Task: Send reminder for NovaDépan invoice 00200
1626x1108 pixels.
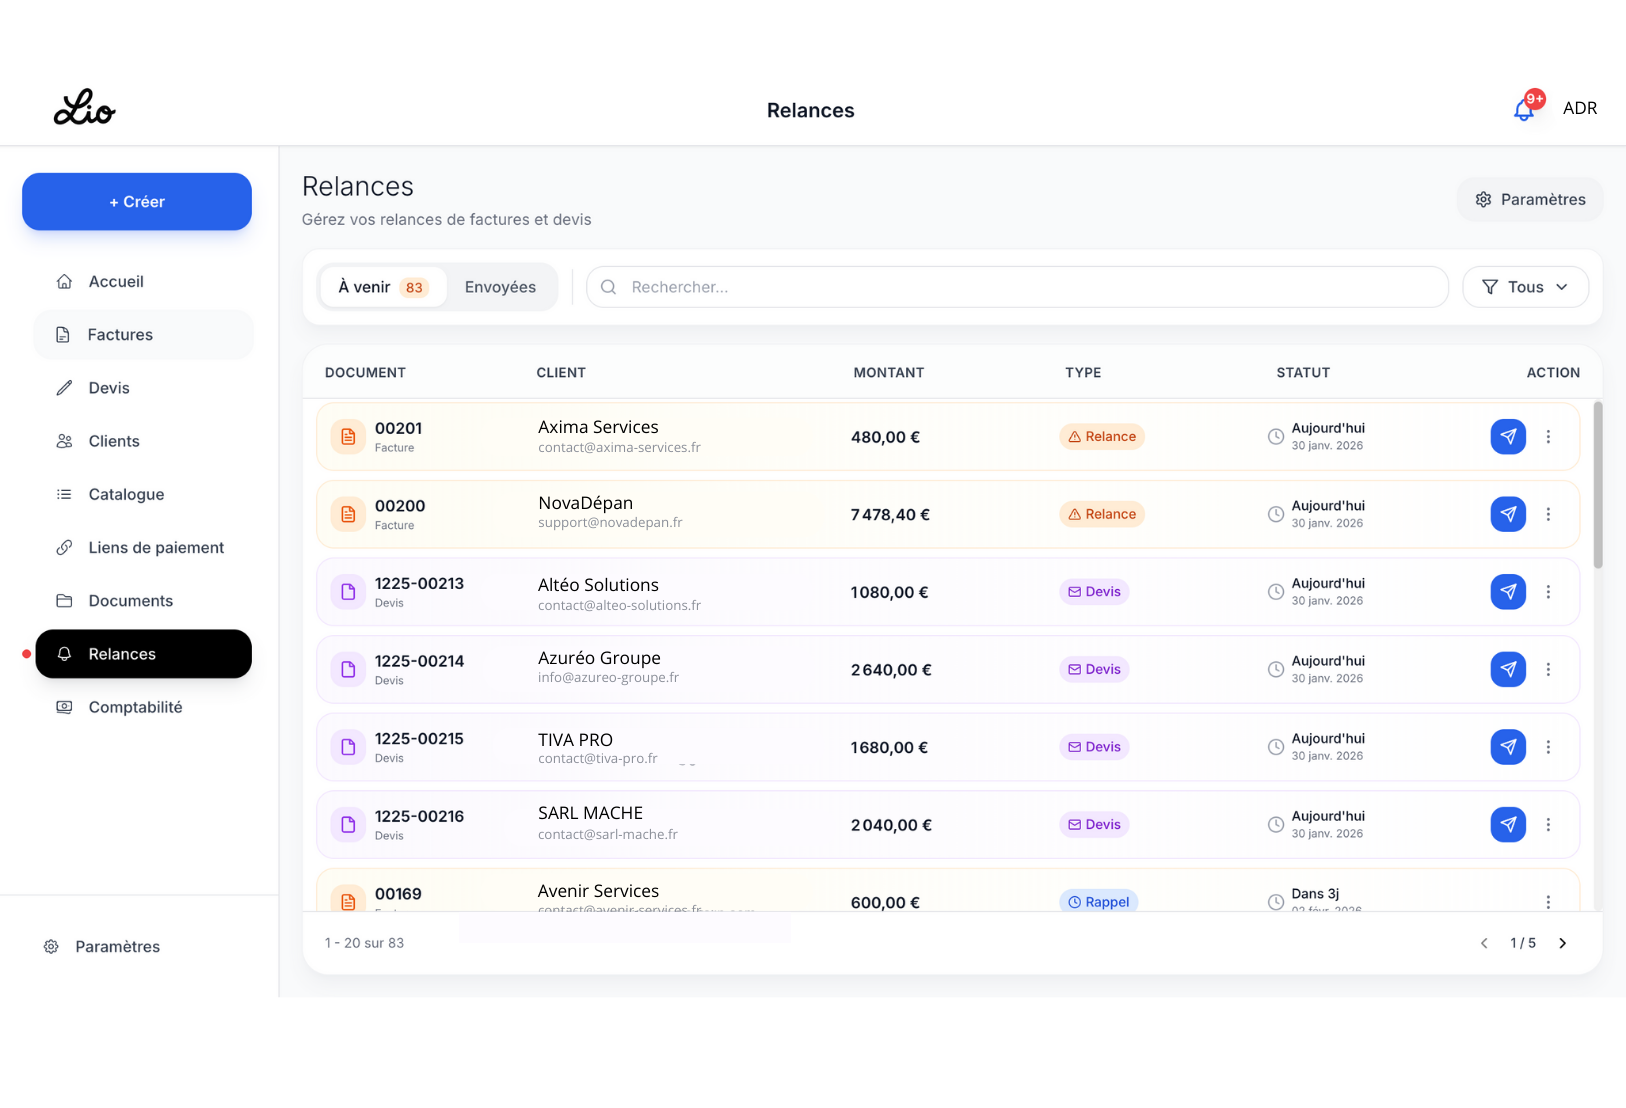Action: point(1507,514)
